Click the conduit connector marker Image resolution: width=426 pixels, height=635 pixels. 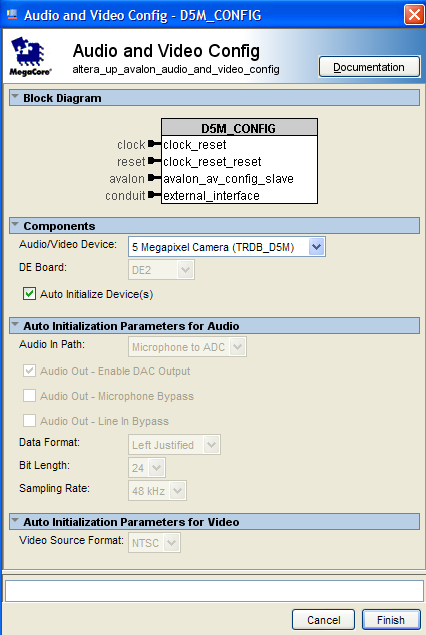click(154, 195)
